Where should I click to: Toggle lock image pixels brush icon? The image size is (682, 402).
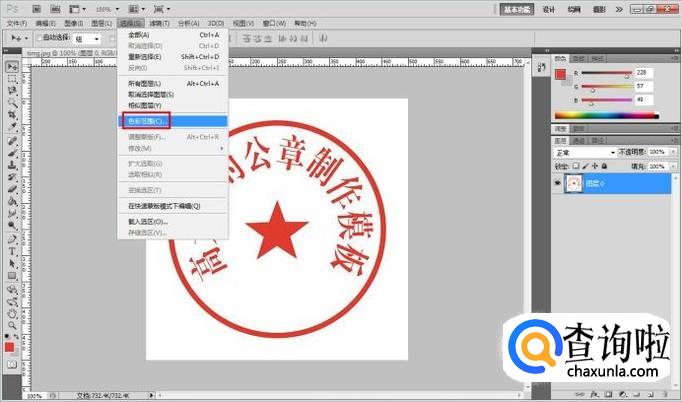(x=585, y=166)
